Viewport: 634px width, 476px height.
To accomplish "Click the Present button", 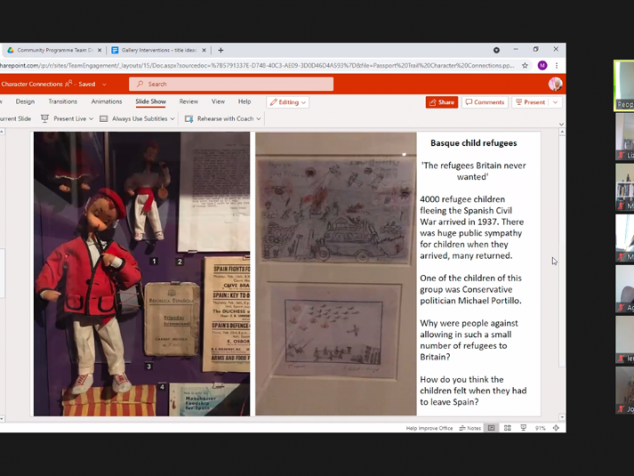I will 530,102.
